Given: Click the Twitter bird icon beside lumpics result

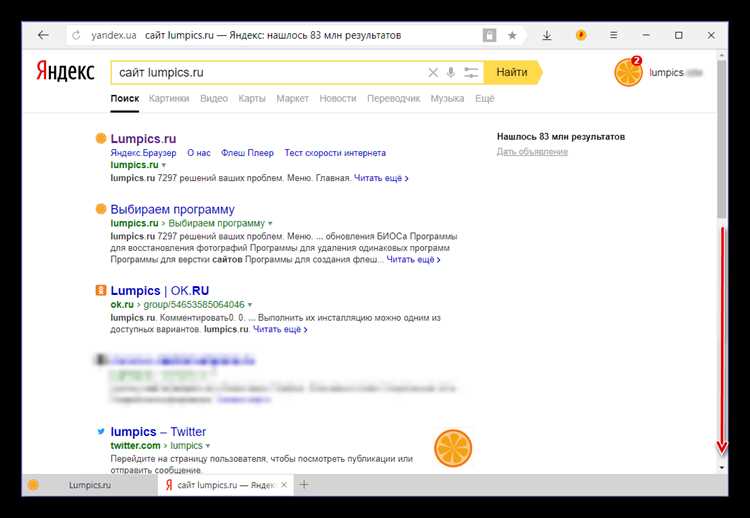Looking at the screenshot, I should (100, 431).
